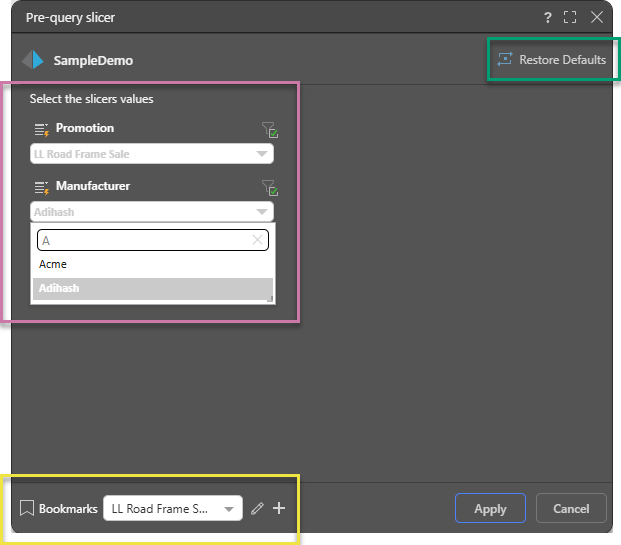Click the filter icon beside Manufacturer
621x545 pixels.
pos(269,187)
